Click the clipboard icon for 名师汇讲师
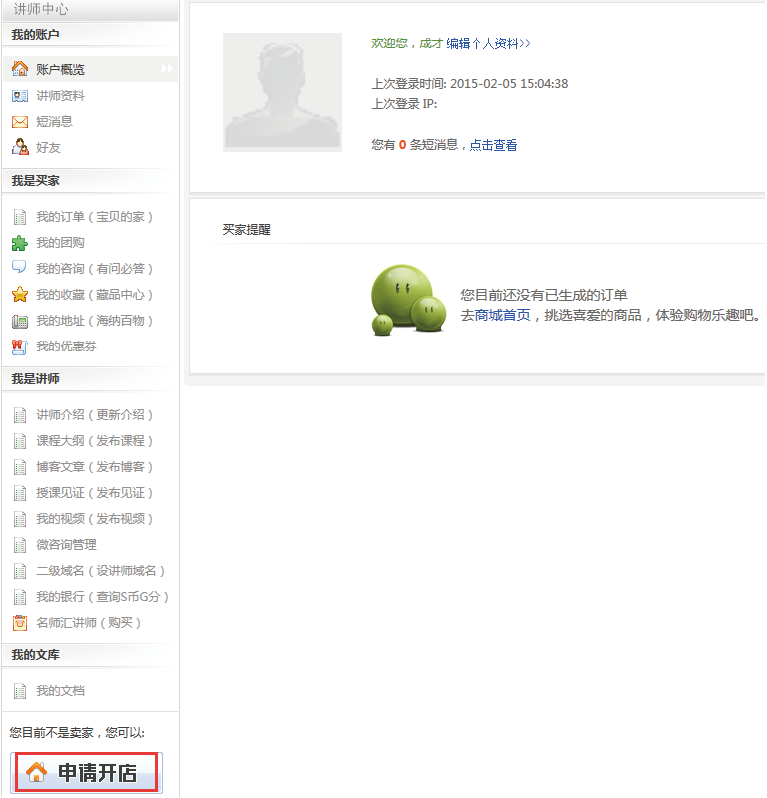 20,623
